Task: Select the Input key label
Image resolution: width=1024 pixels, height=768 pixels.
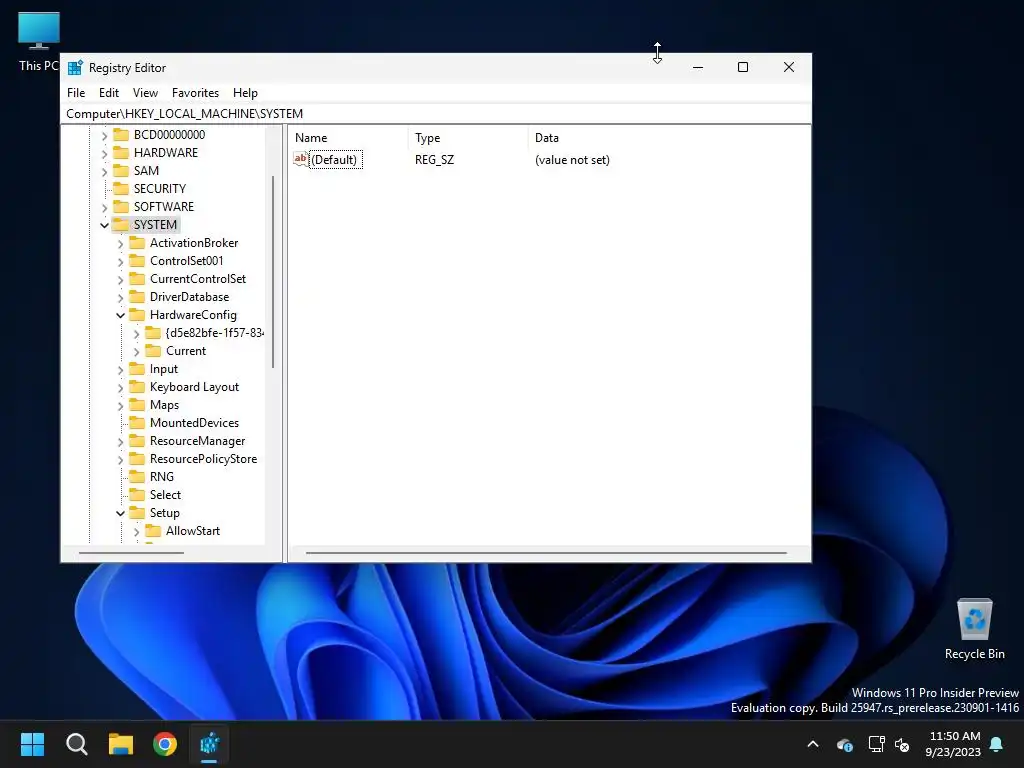Action: tap(163, 369)
